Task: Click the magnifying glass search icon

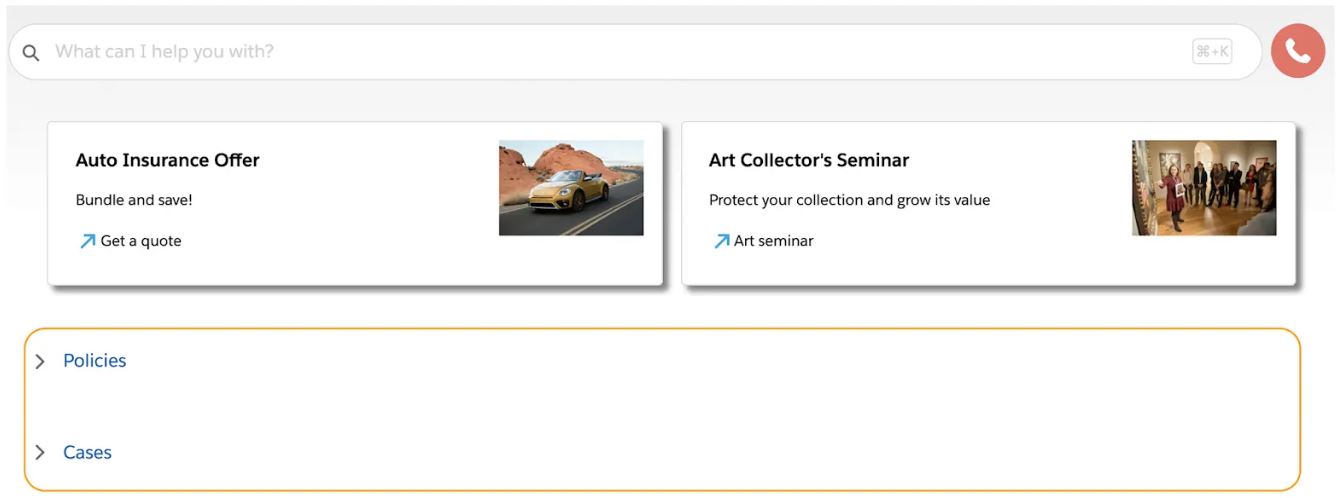Action: click(31, 52)
